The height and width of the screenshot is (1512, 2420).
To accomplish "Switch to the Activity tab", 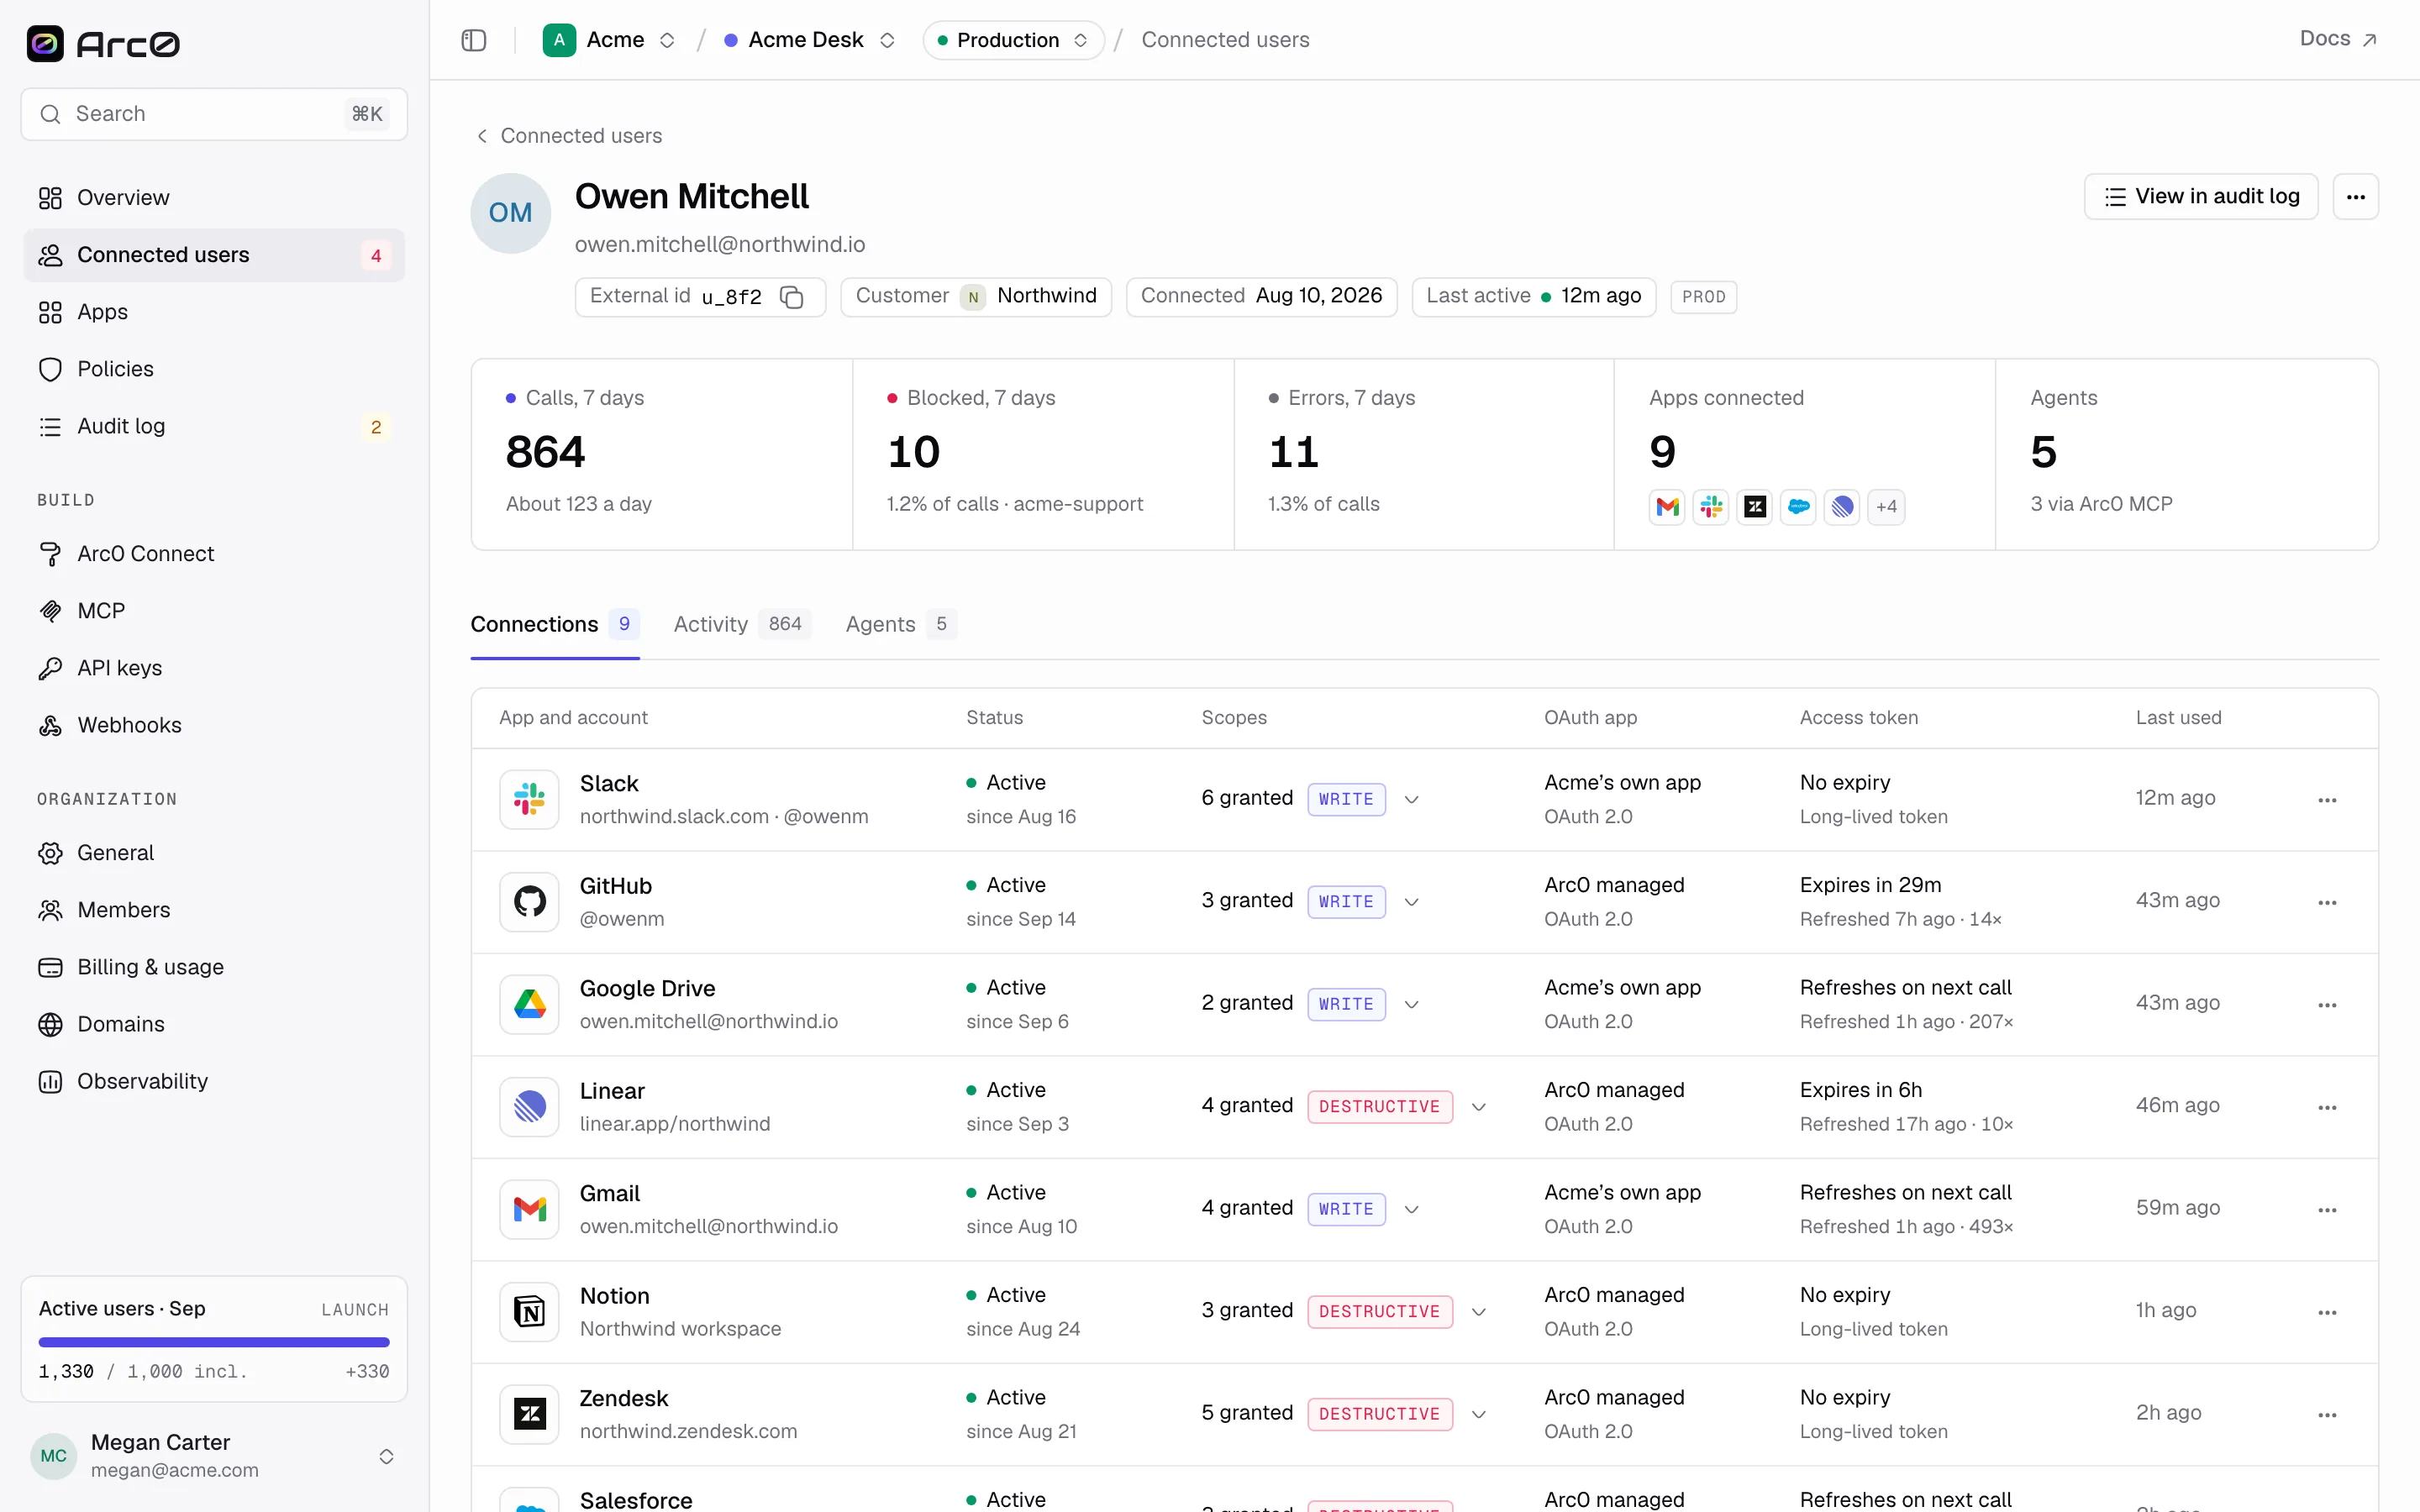I will [741, 624].
